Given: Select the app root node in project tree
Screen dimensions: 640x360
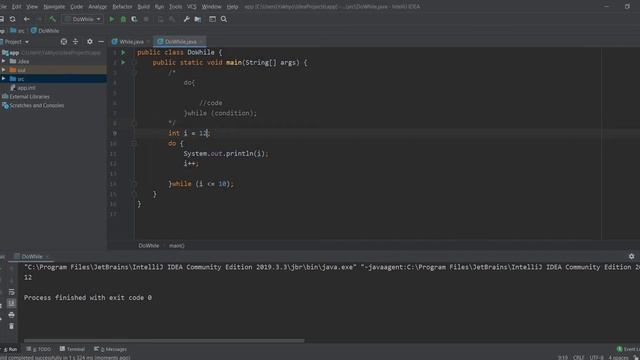Looking at the screenshot, I should (x=14, y=53).
